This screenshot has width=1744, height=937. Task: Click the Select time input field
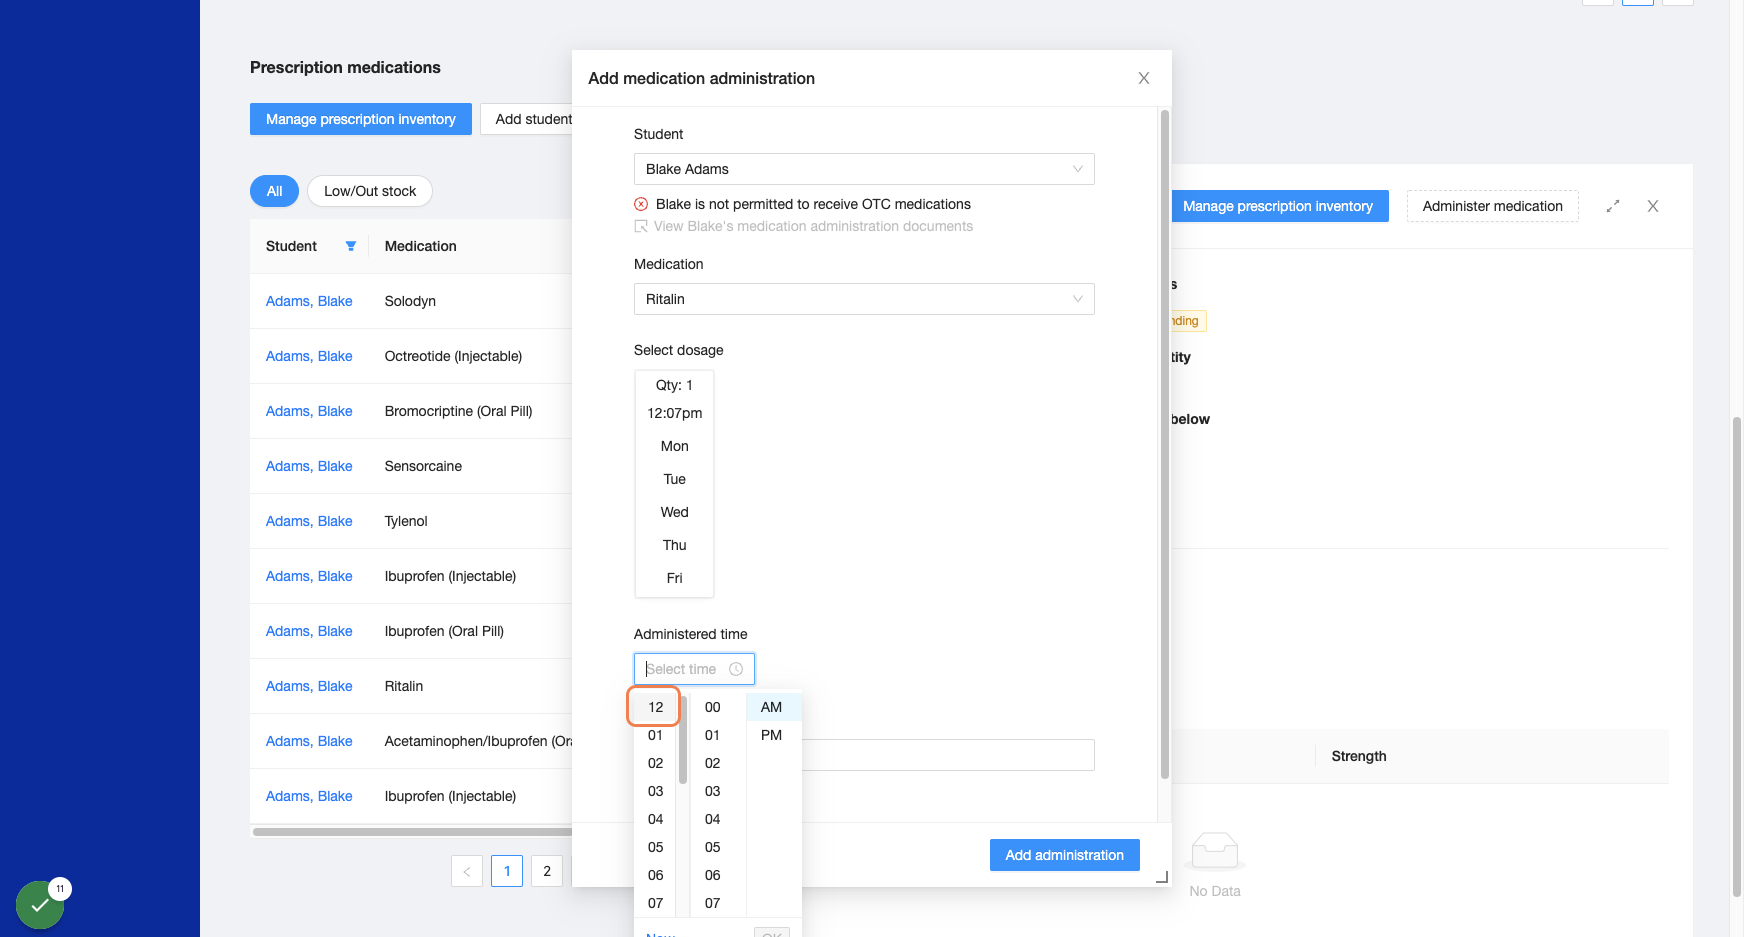click(x=694, y=669)
